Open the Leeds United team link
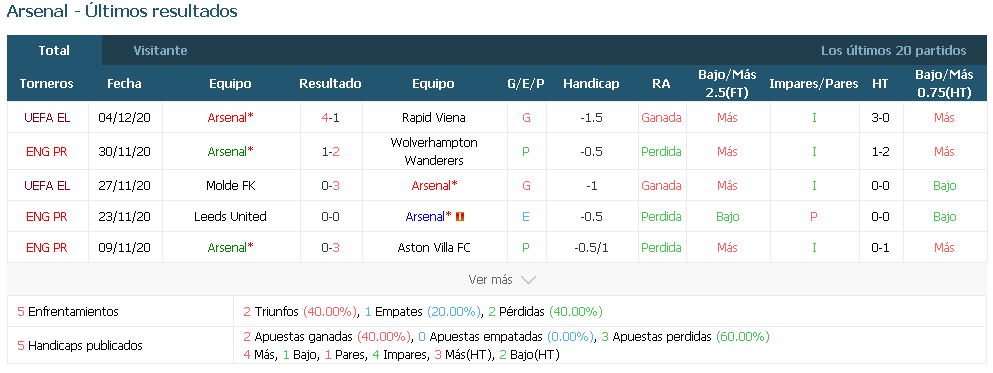This screenshot has height=373, width=993. 231,217
